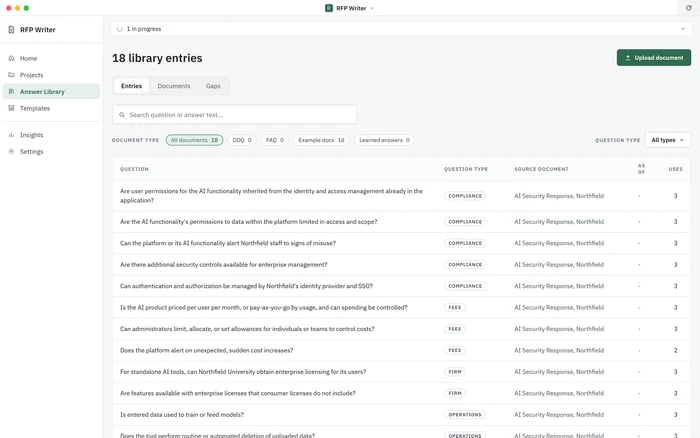Click the RFP Writer document icon in sidebar header
The image size is (700, 438).
click(11, 30)
